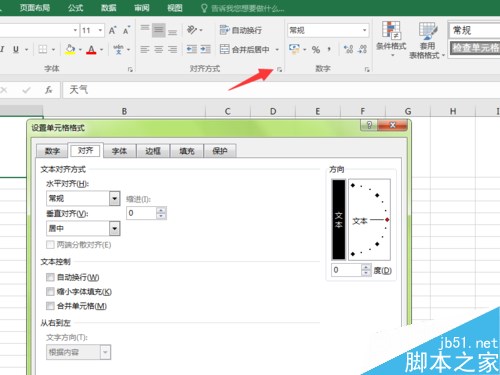Align text left in ribbon

(145, 49)
